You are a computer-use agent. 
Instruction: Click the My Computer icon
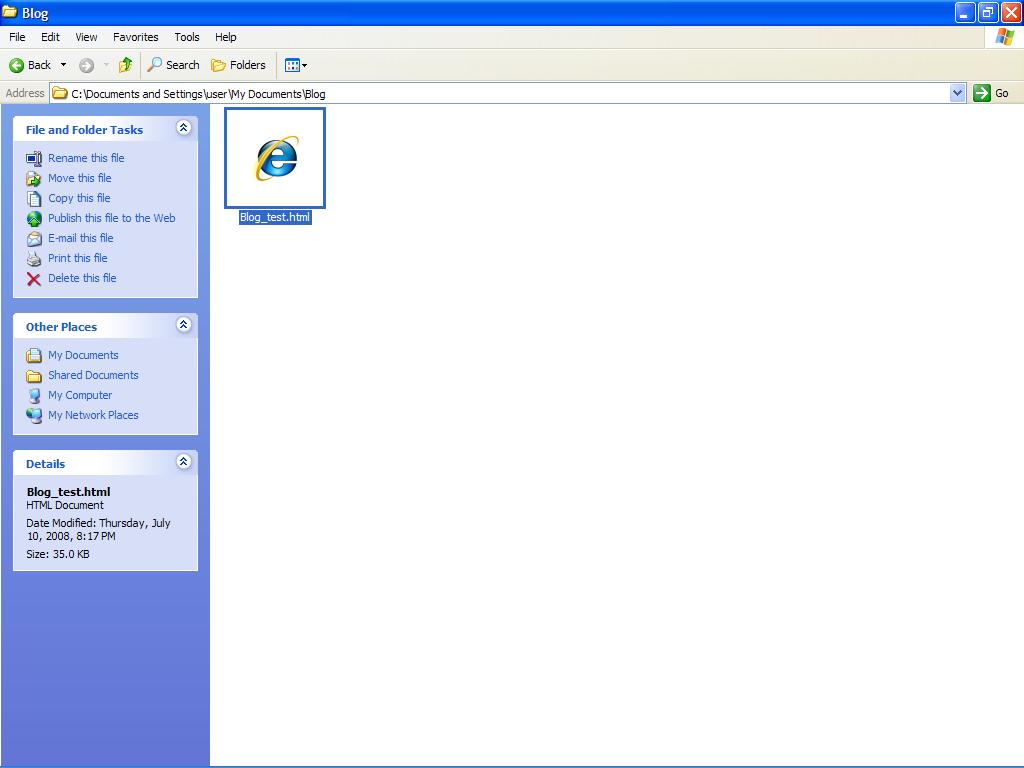pos(34,396)
